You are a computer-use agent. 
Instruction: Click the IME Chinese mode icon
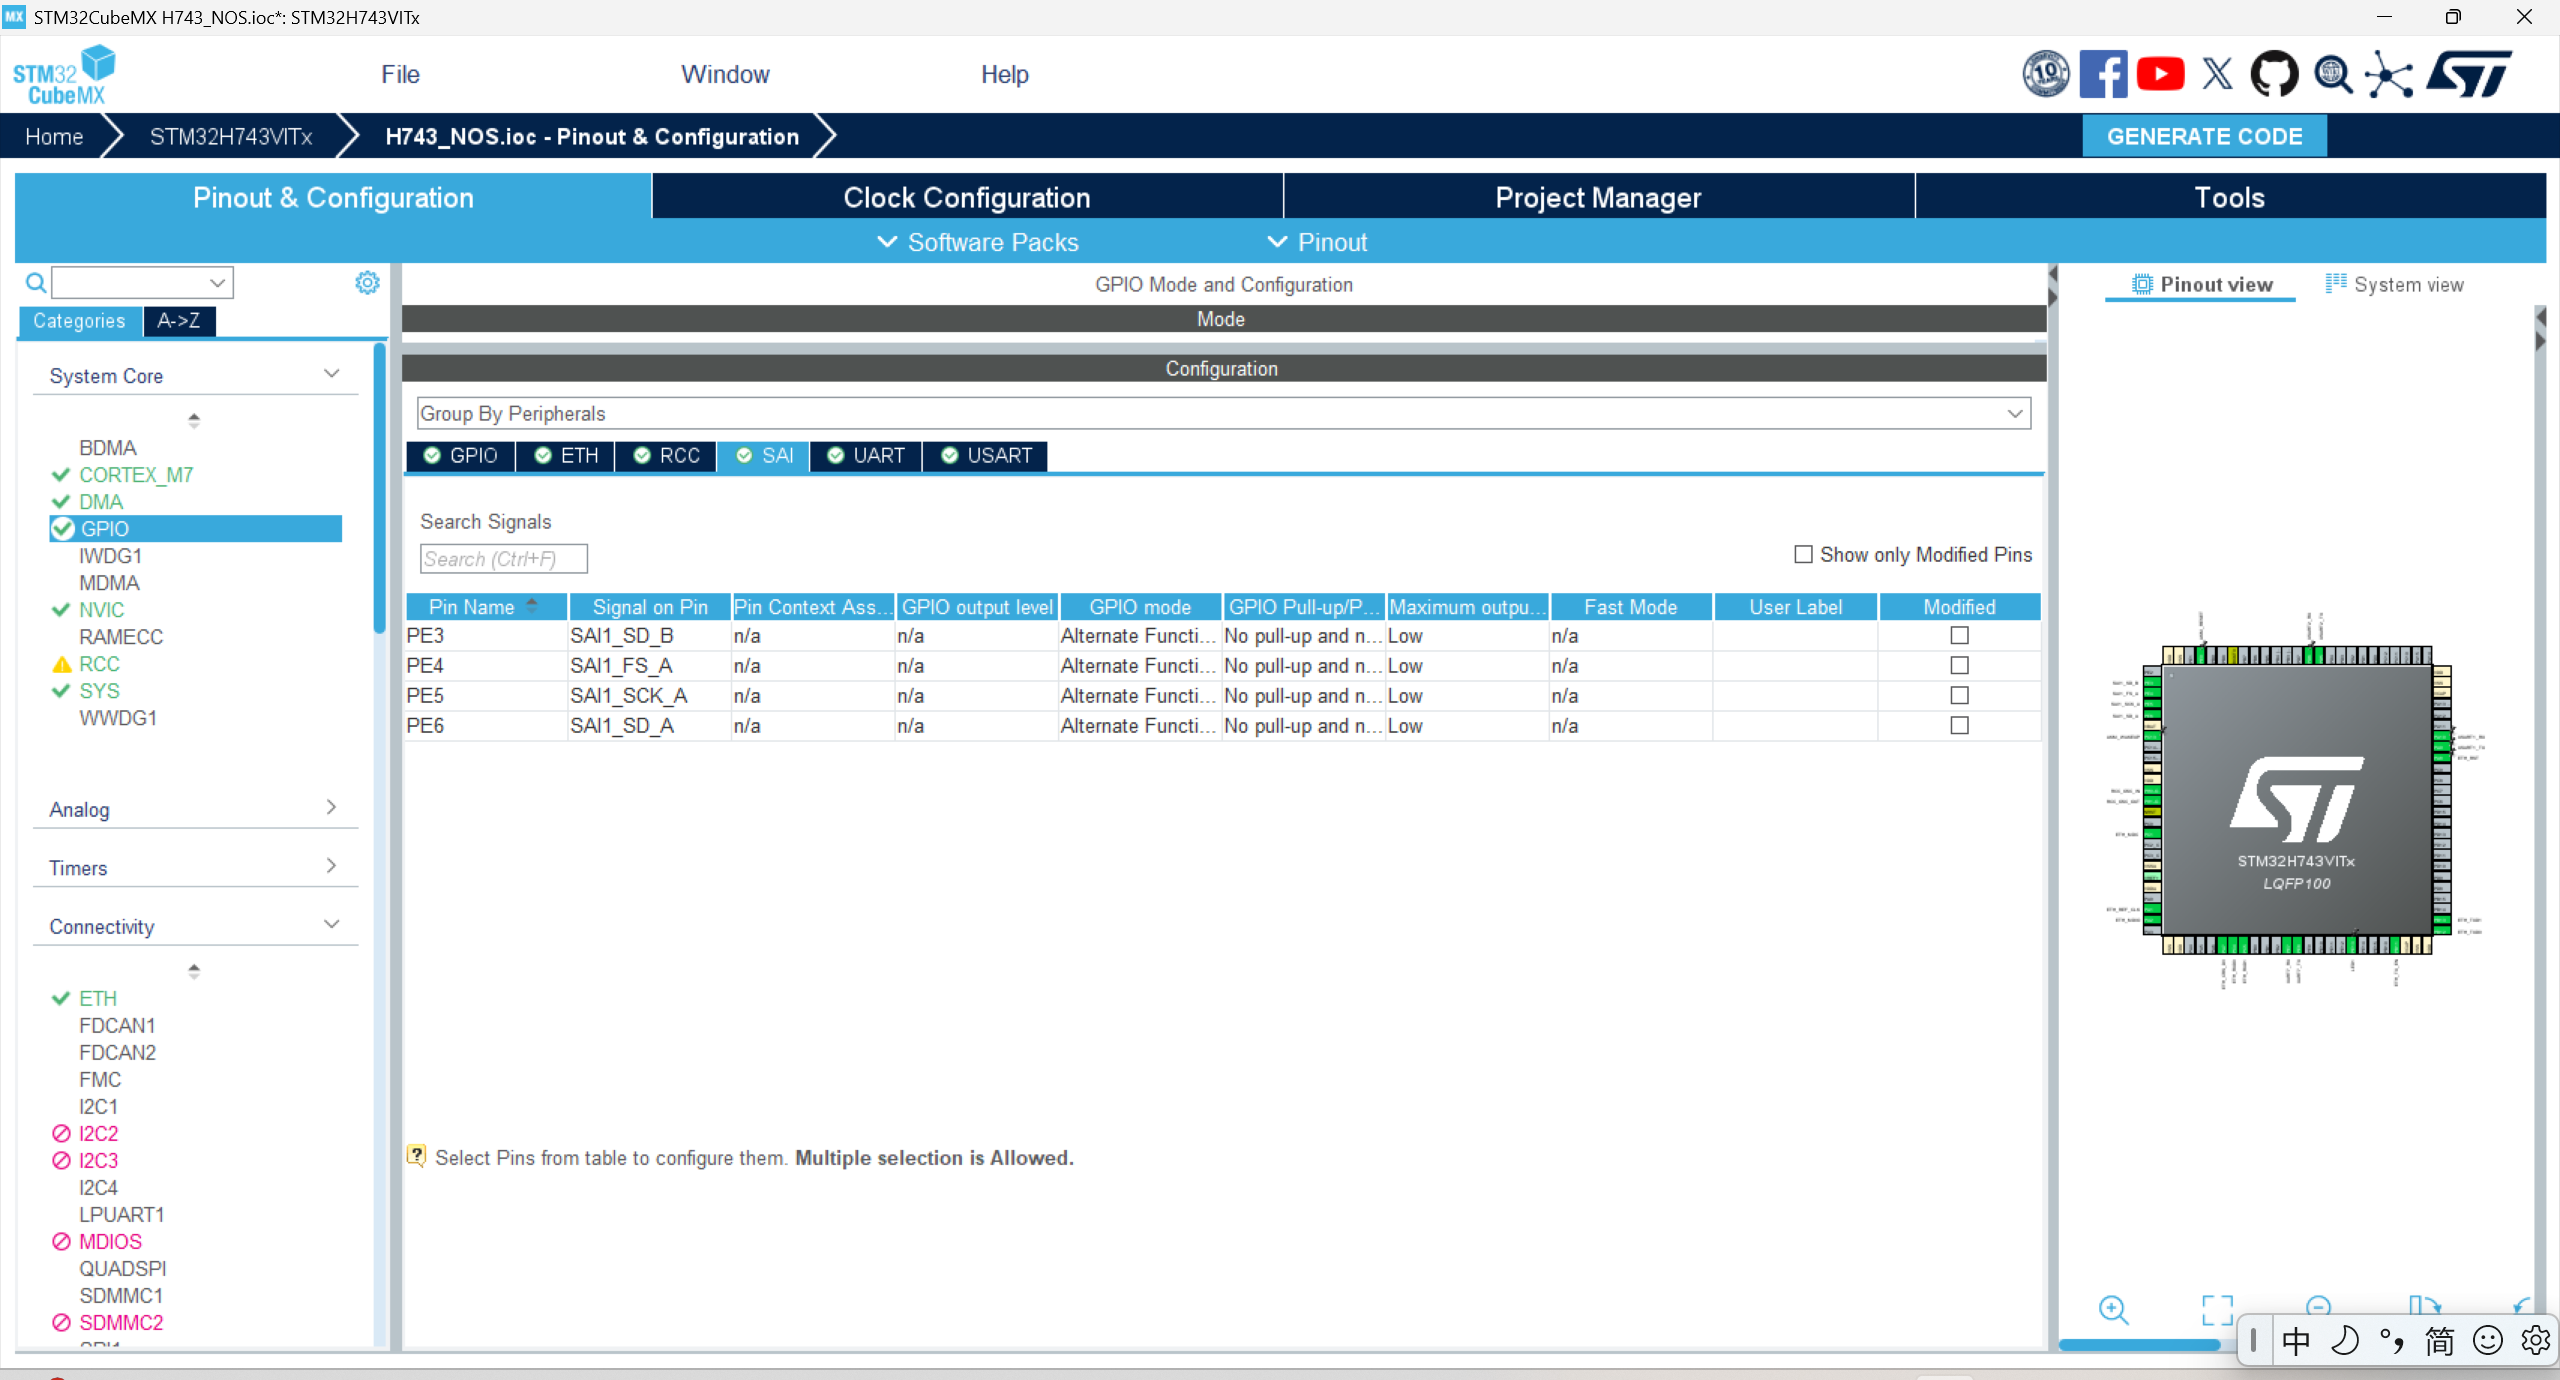pyautogui.click(x=2296, y=1341)
